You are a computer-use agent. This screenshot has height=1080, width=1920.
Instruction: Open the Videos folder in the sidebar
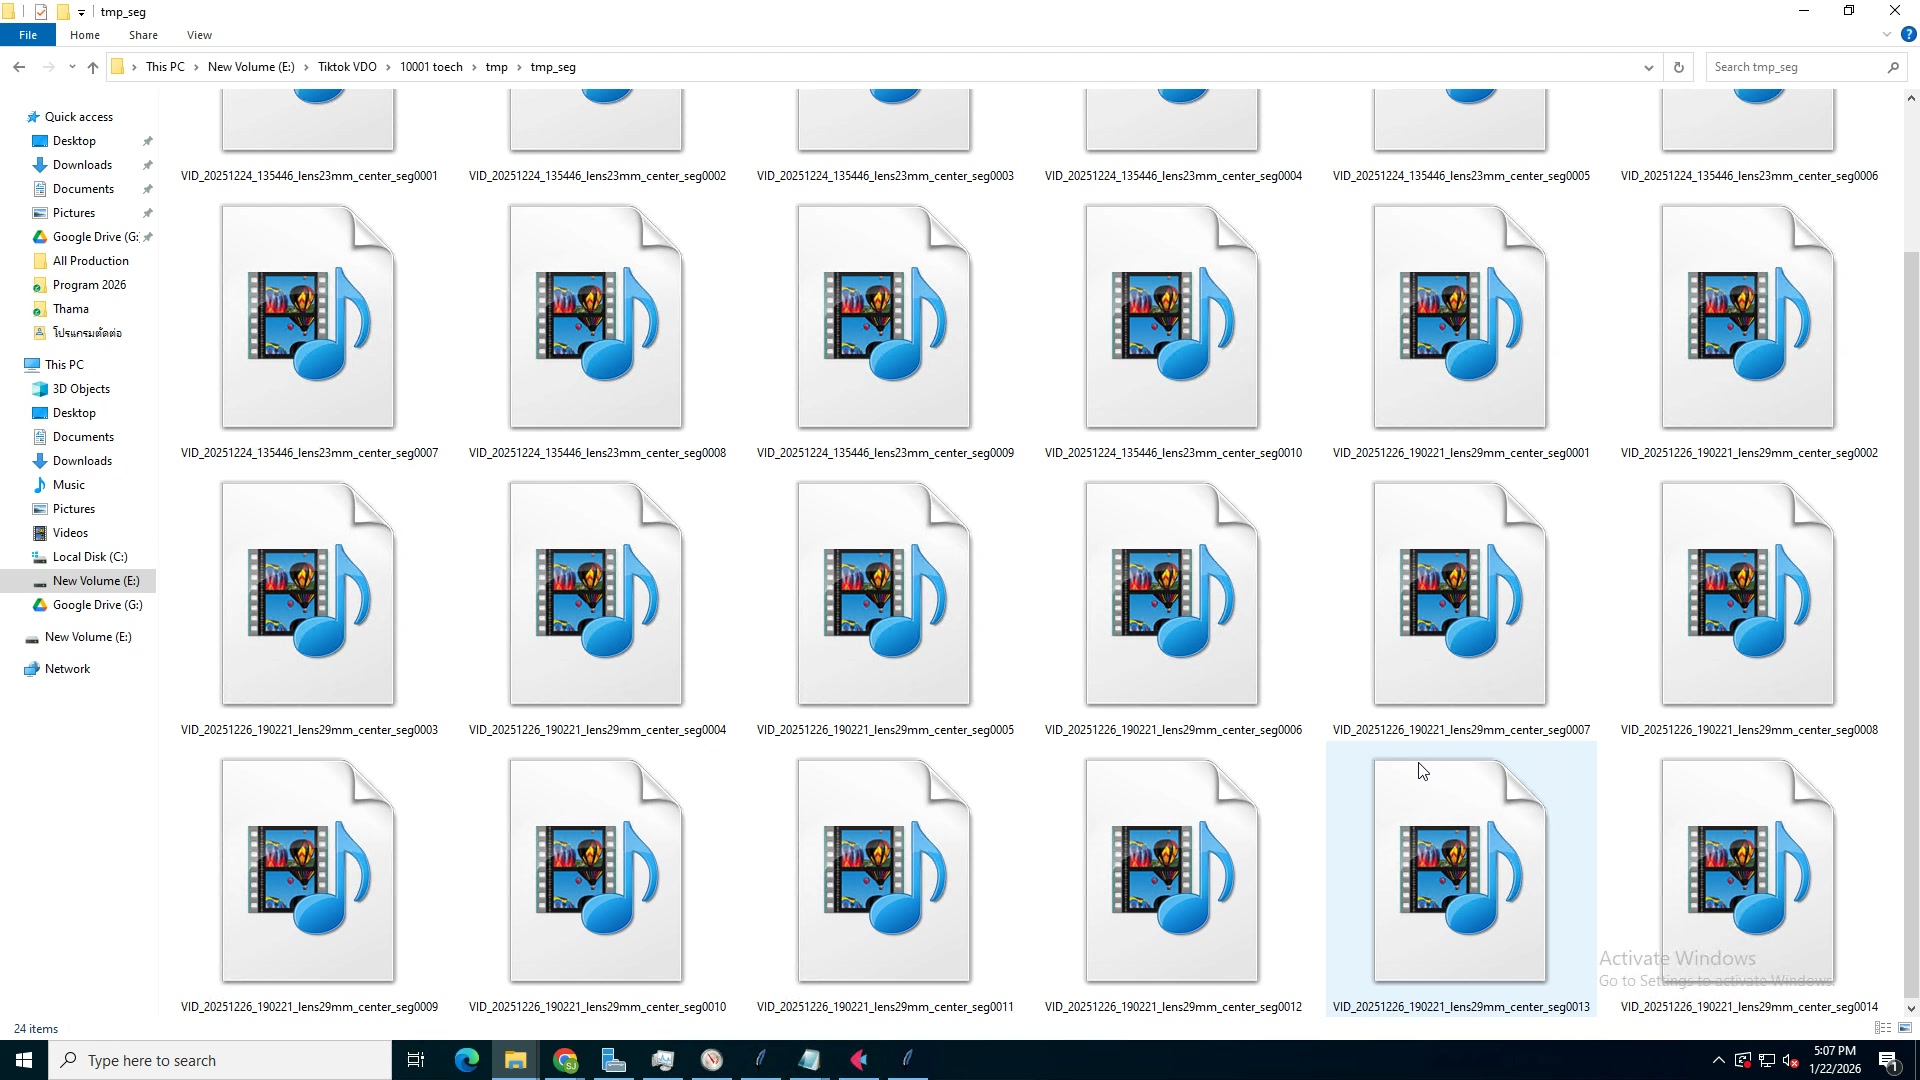(71, 532)
